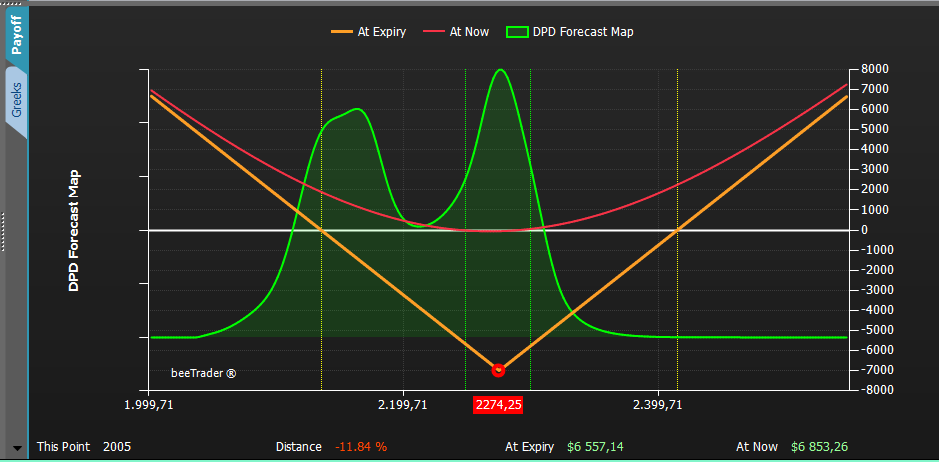The height and width of the screenshot is (462, 939).
Task: Toggle the DPD Forecast Map legend entry
Action: [x=570, y=32]
